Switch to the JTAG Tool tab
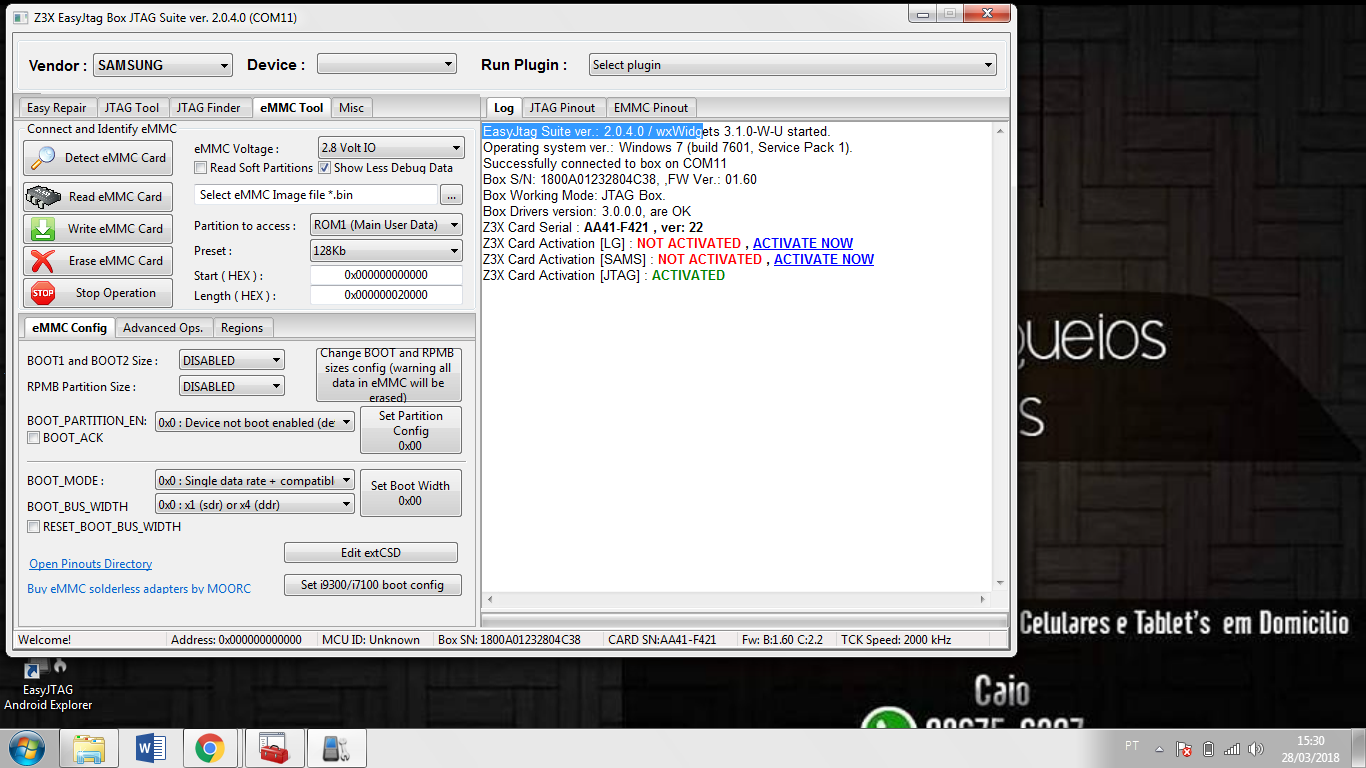1366x768 pixels. 132,108
